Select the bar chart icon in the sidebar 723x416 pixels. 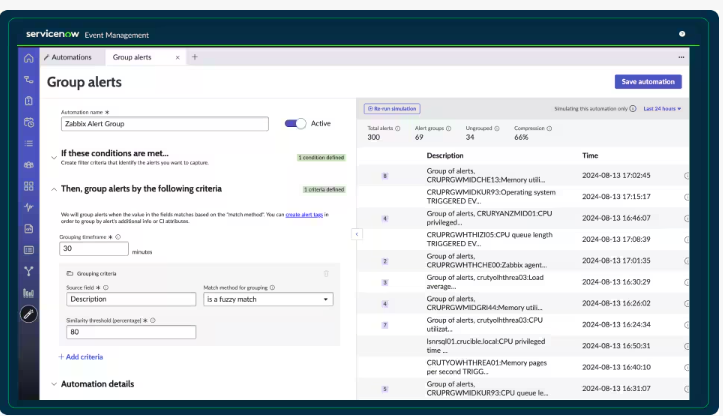point(29,292)
